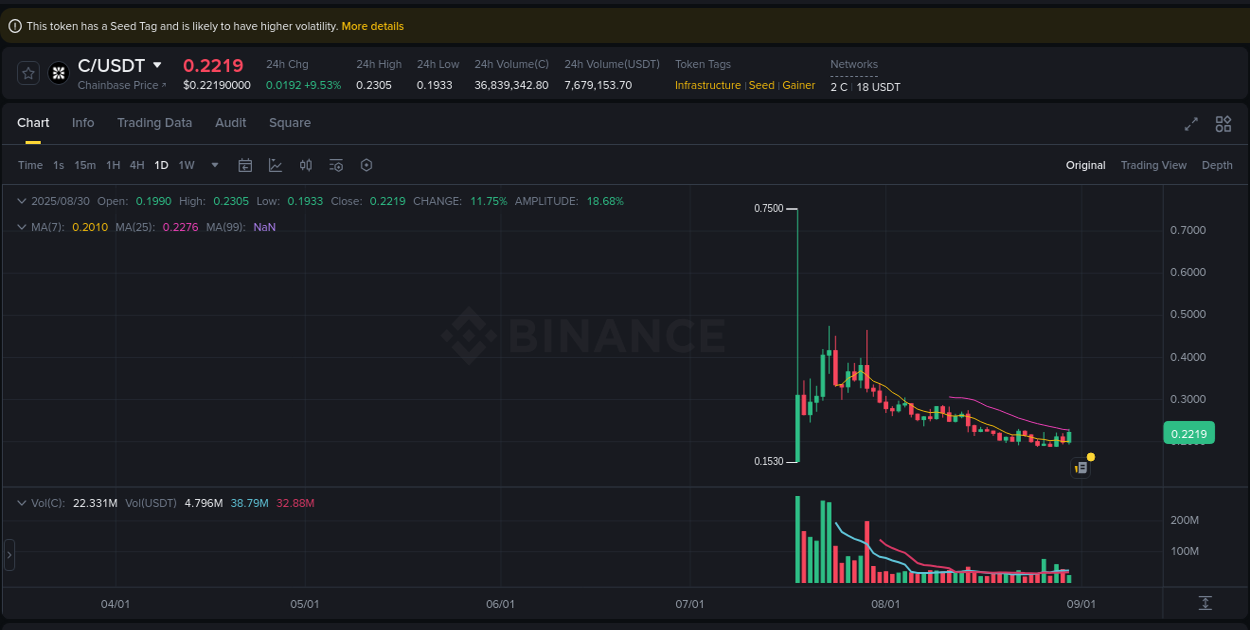The width and height of the screenshot is (1250, 630).
Task: Select the 1W timeframe
Action: 186,164
